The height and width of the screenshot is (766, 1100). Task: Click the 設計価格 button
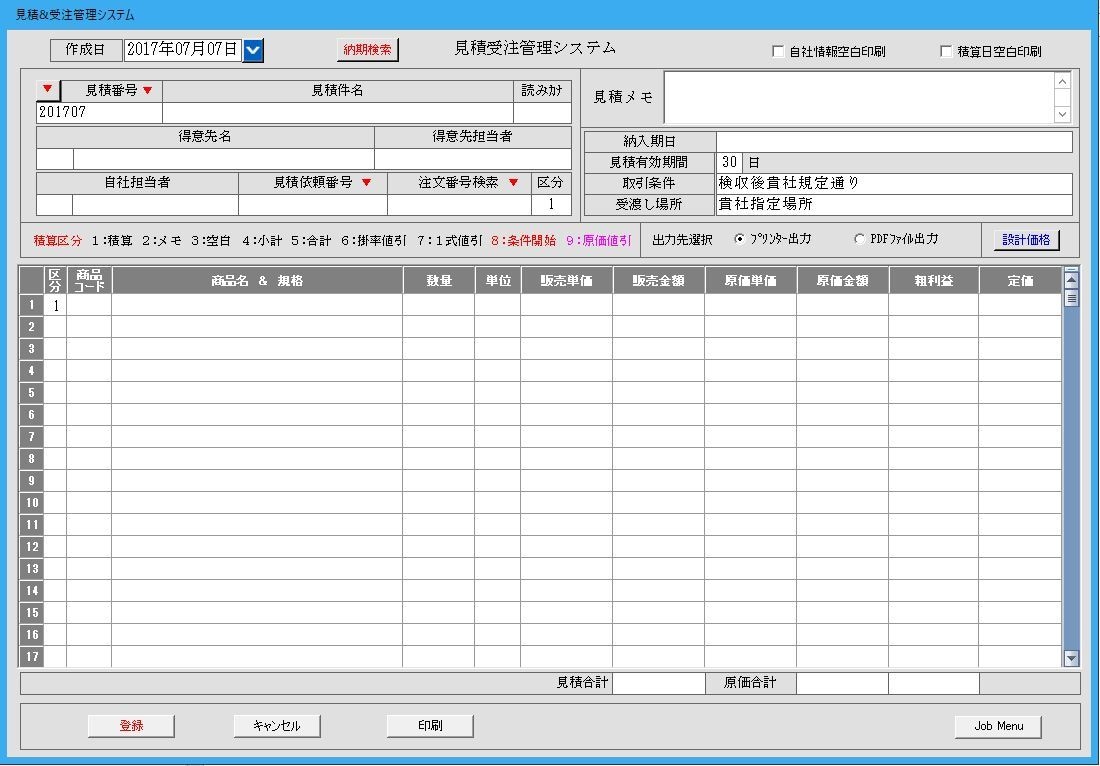[1026, 240]
